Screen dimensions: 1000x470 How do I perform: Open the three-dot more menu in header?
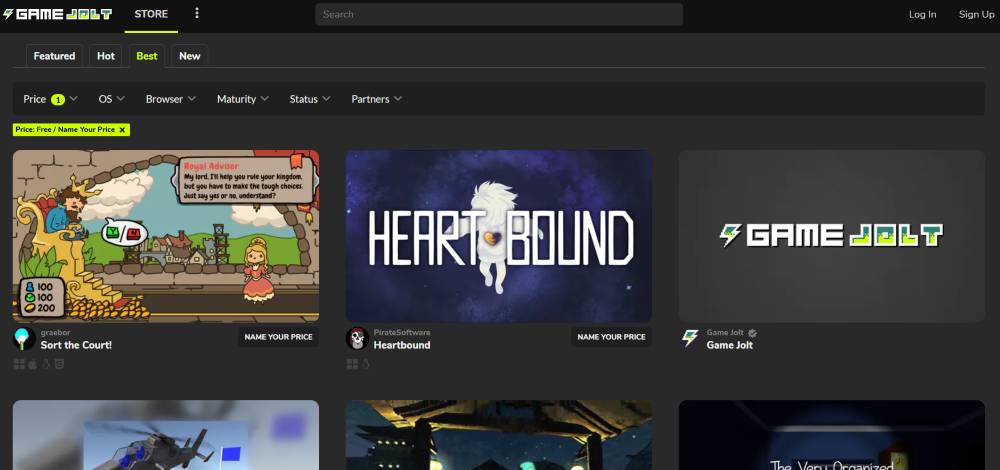click(x=196, y=13)
